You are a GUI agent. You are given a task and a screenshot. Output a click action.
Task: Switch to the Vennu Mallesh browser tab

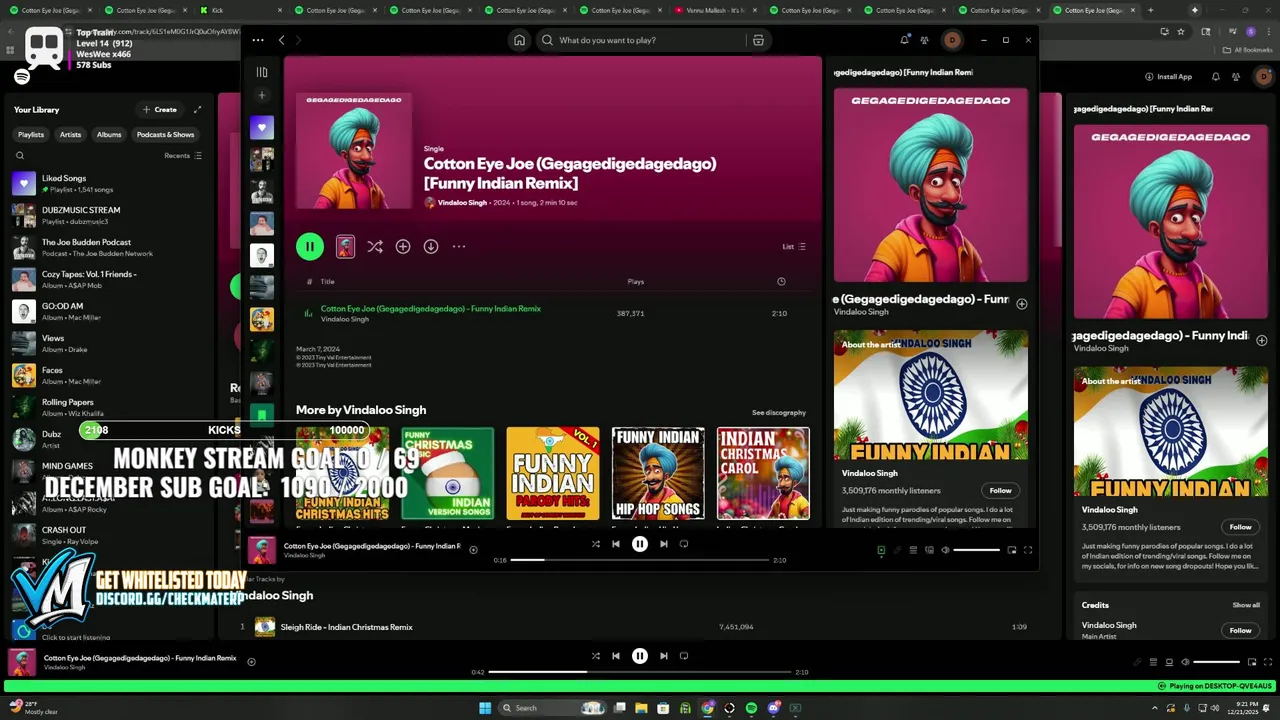pyautogui.click(x=716, y=10)
